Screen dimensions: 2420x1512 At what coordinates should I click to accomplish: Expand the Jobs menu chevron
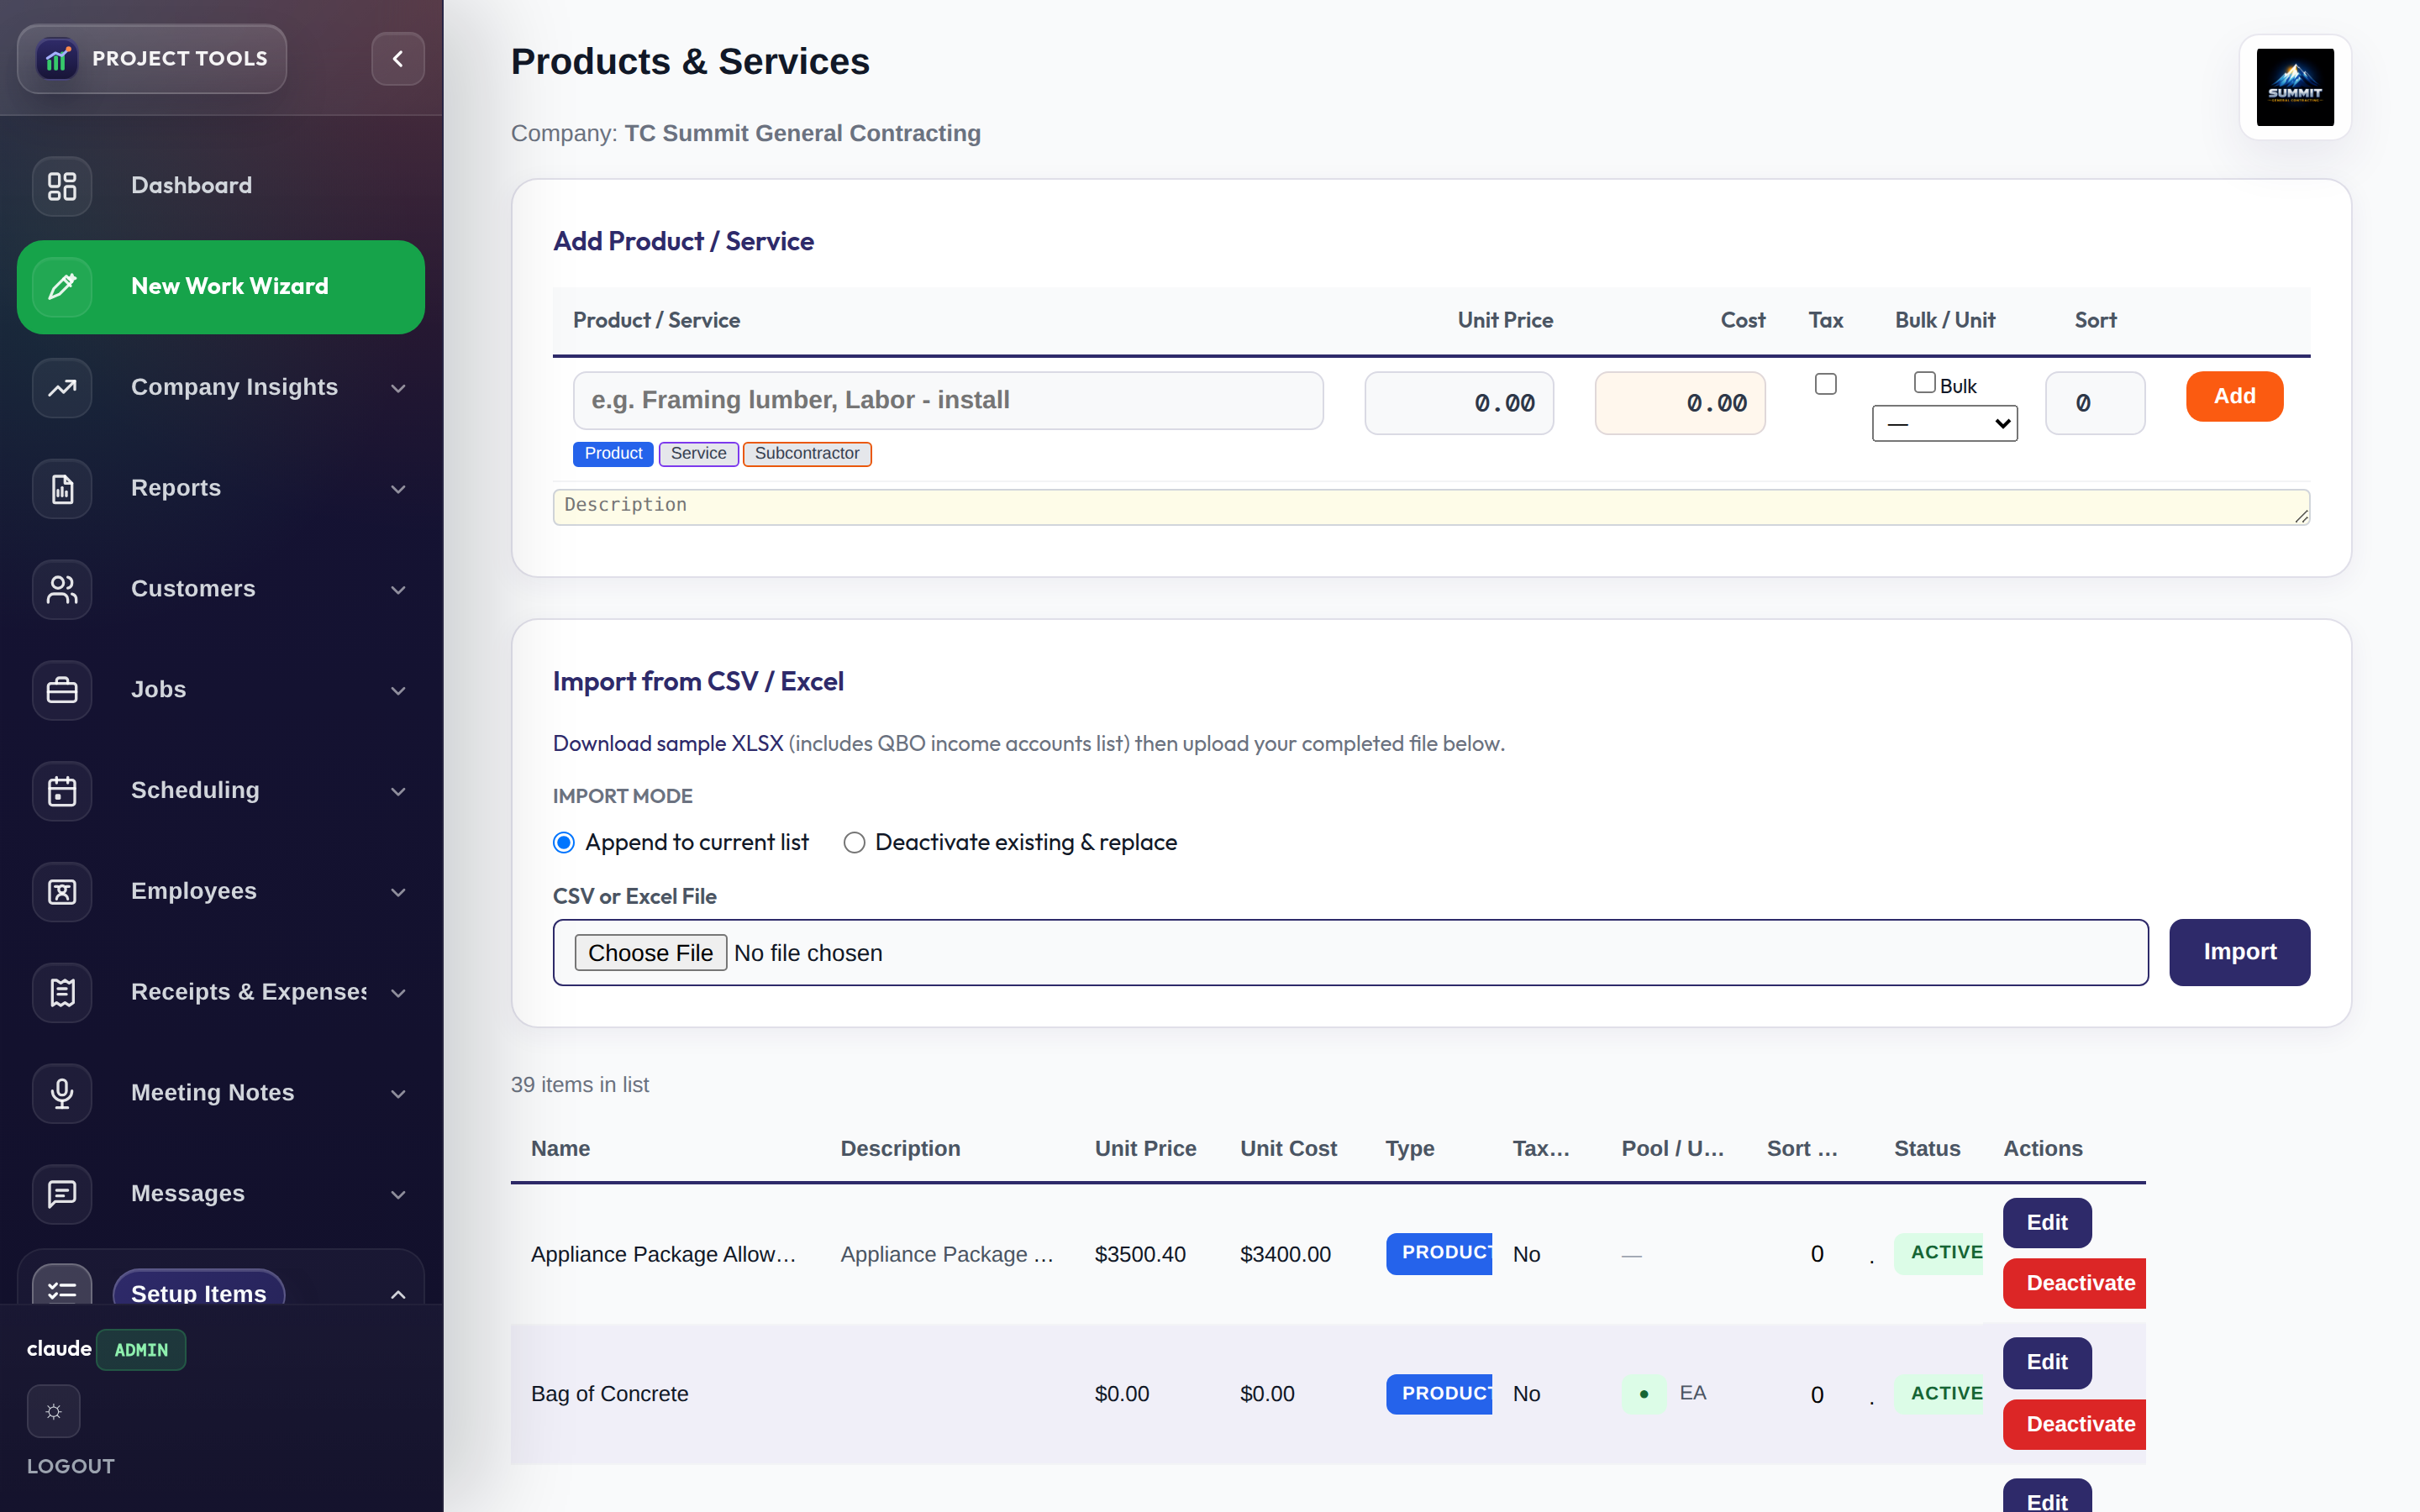[x=398, y=691]
